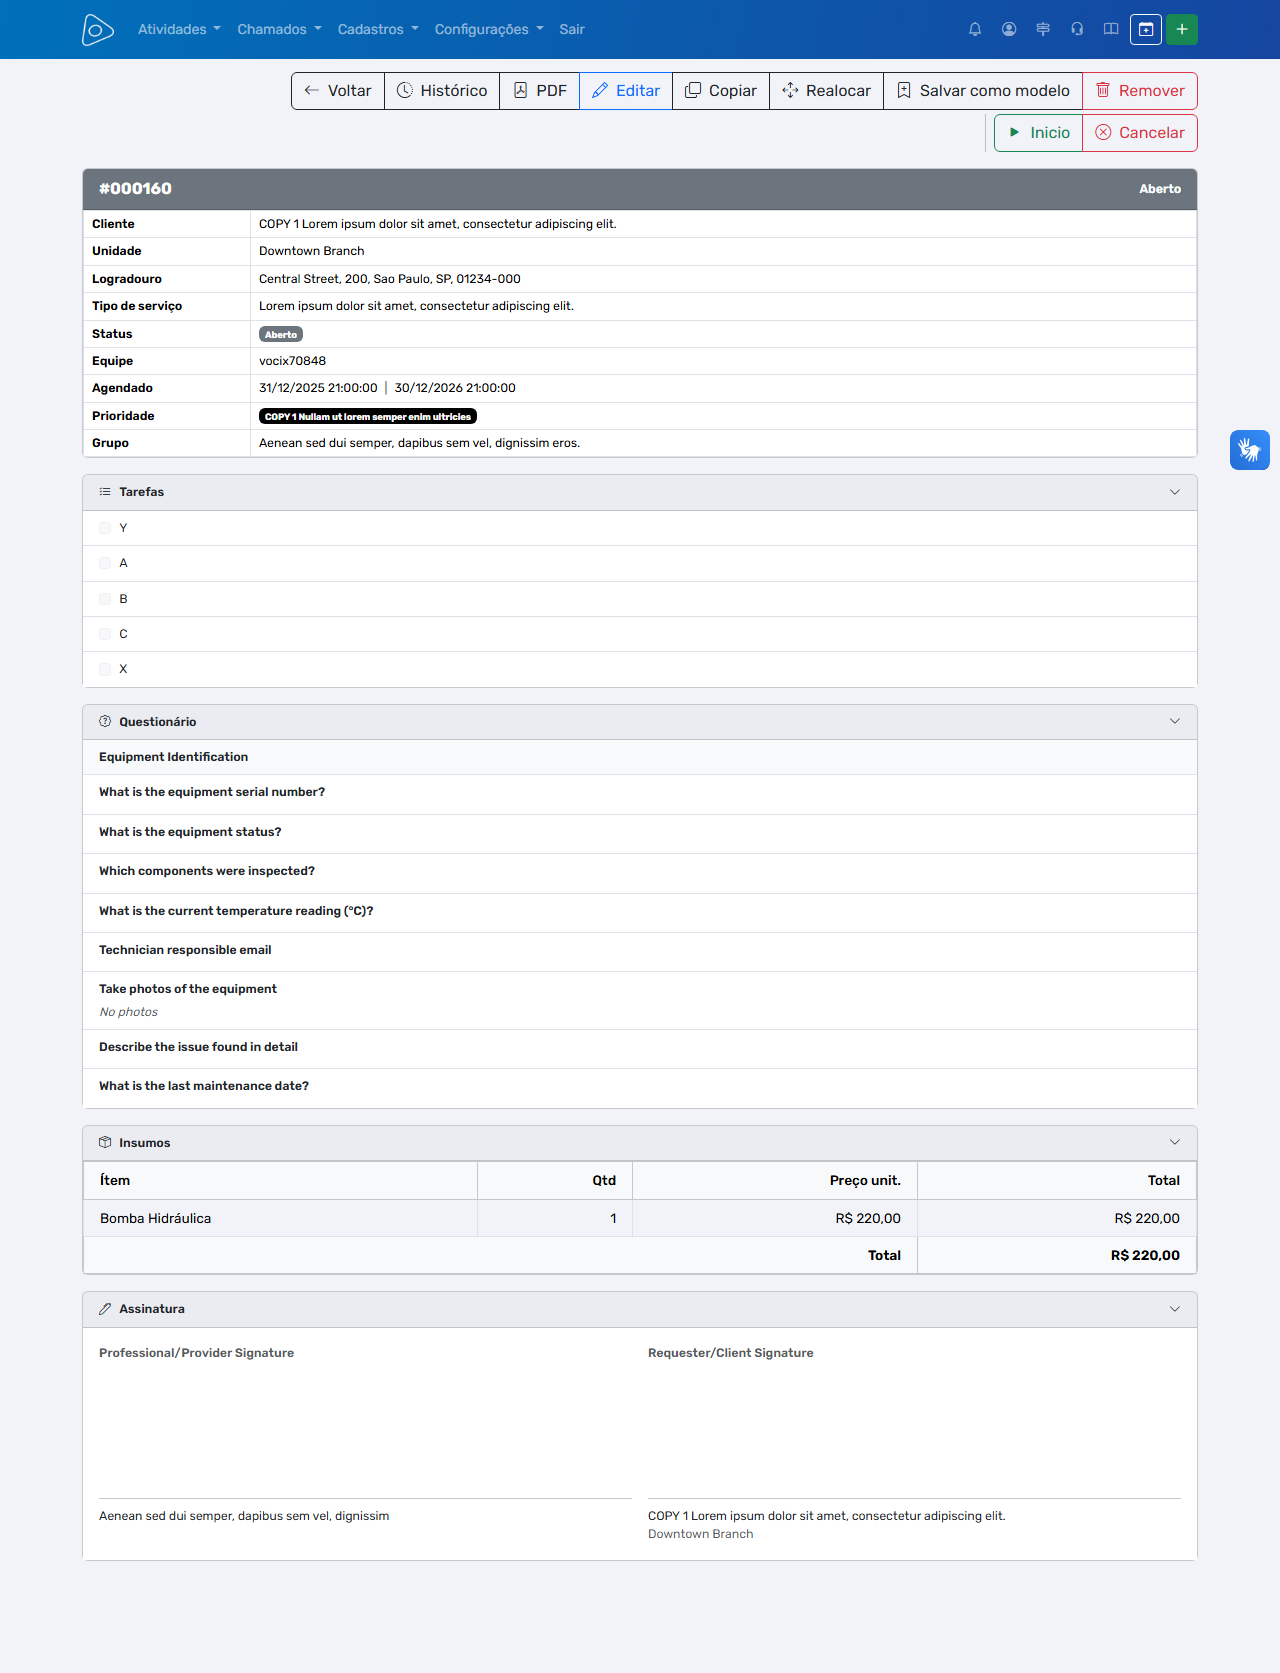Click the sign language accessibility widget
The height and width of the screenshot is (1673, 1280).
pyautogui.click(x=1250, y=450)
